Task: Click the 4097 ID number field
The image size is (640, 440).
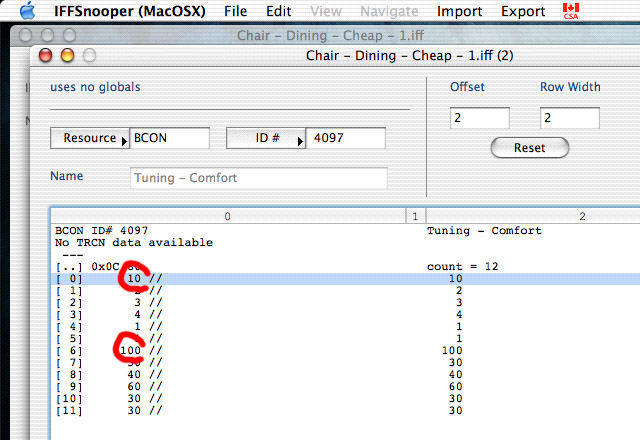Action: pyautogui.click(x=345, y=139)
